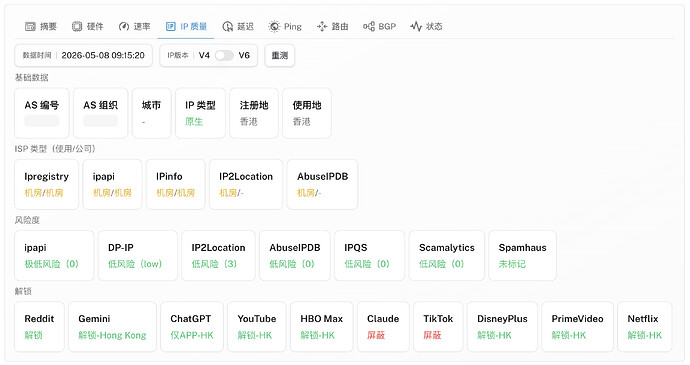Click the Ipregistry ISP type card
Screen dimensions: 690x365
47,184
